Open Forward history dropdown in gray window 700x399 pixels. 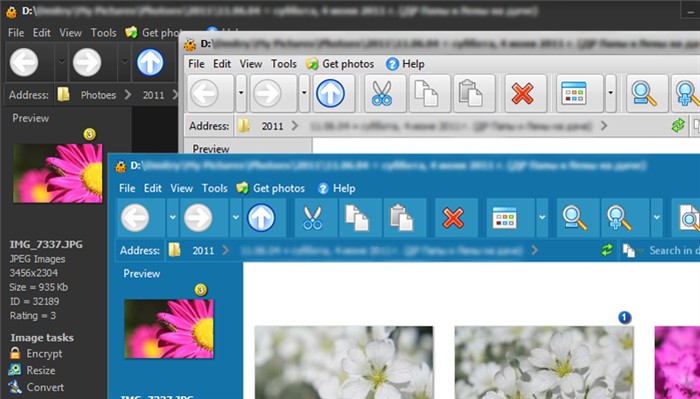304,93
